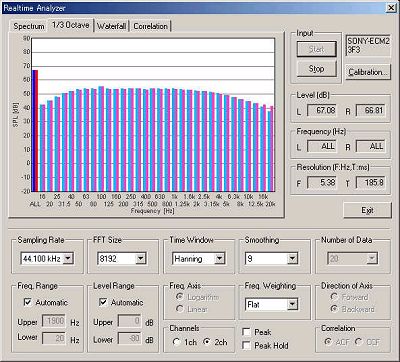Click the Freq. Range Lower Hz field

[54, 339]
